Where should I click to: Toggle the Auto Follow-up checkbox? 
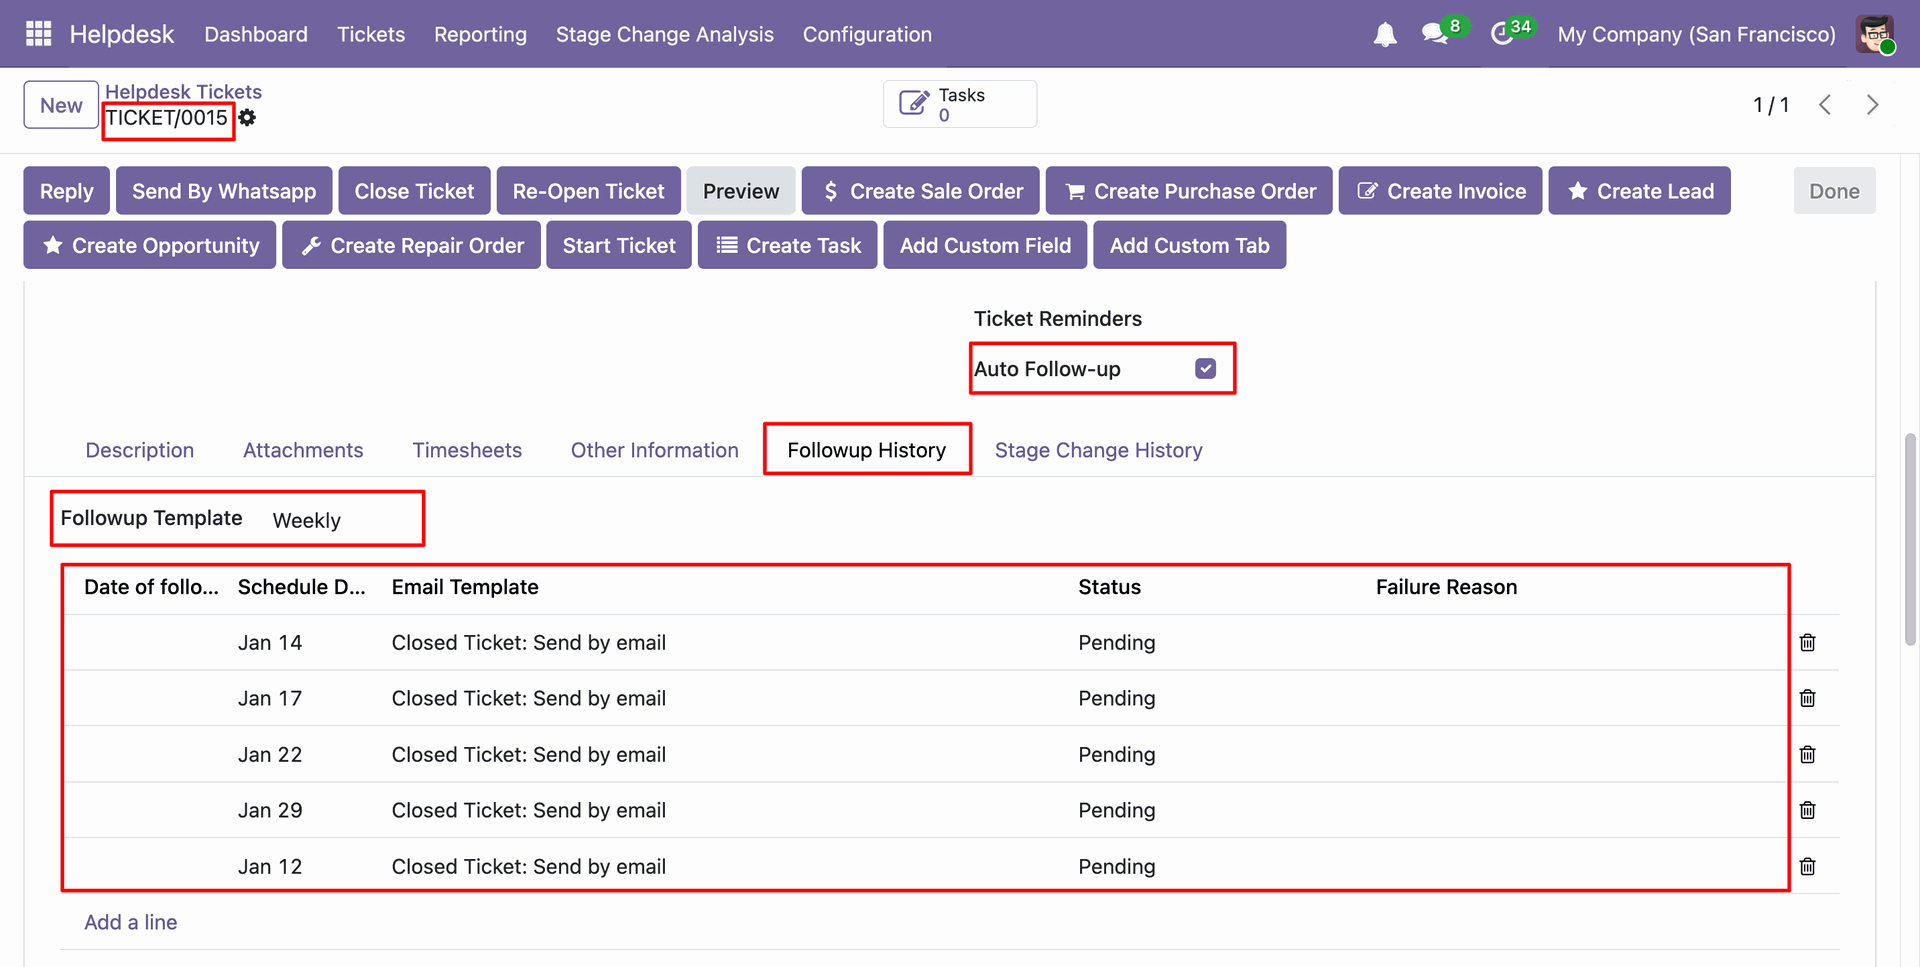[x=1205, y=369]
